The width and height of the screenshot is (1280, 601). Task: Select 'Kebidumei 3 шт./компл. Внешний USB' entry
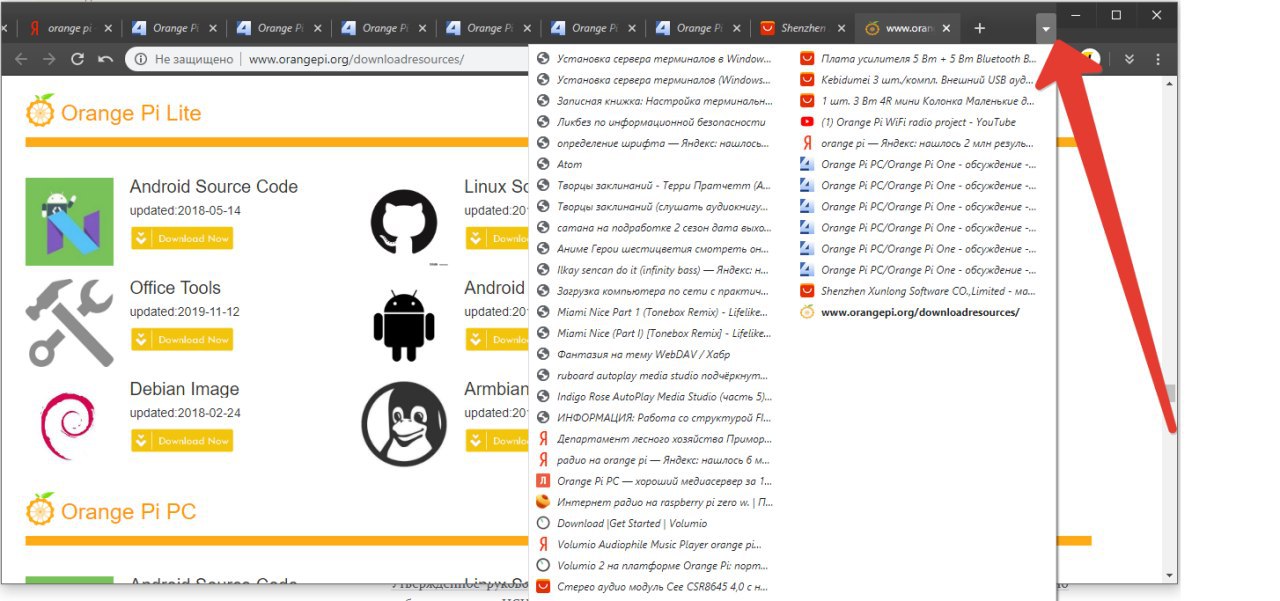point(918,79)
